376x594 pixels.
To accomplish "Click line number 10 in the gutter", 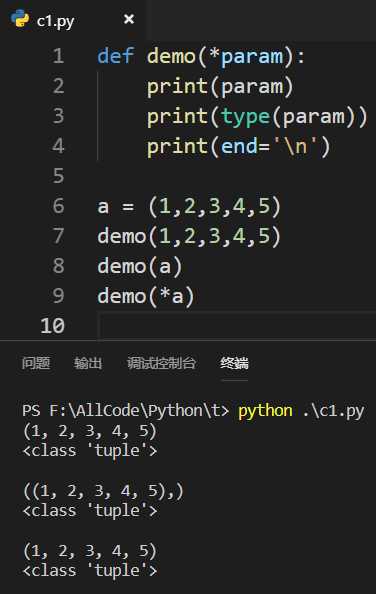I will pyautogui.click(x=53, y=326).
